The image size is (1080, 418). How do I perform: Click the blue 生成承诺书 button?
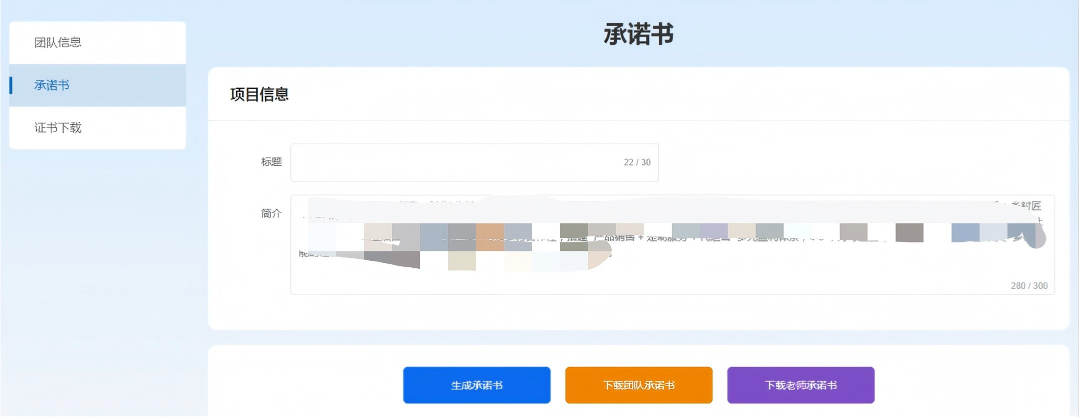(476, 385)
